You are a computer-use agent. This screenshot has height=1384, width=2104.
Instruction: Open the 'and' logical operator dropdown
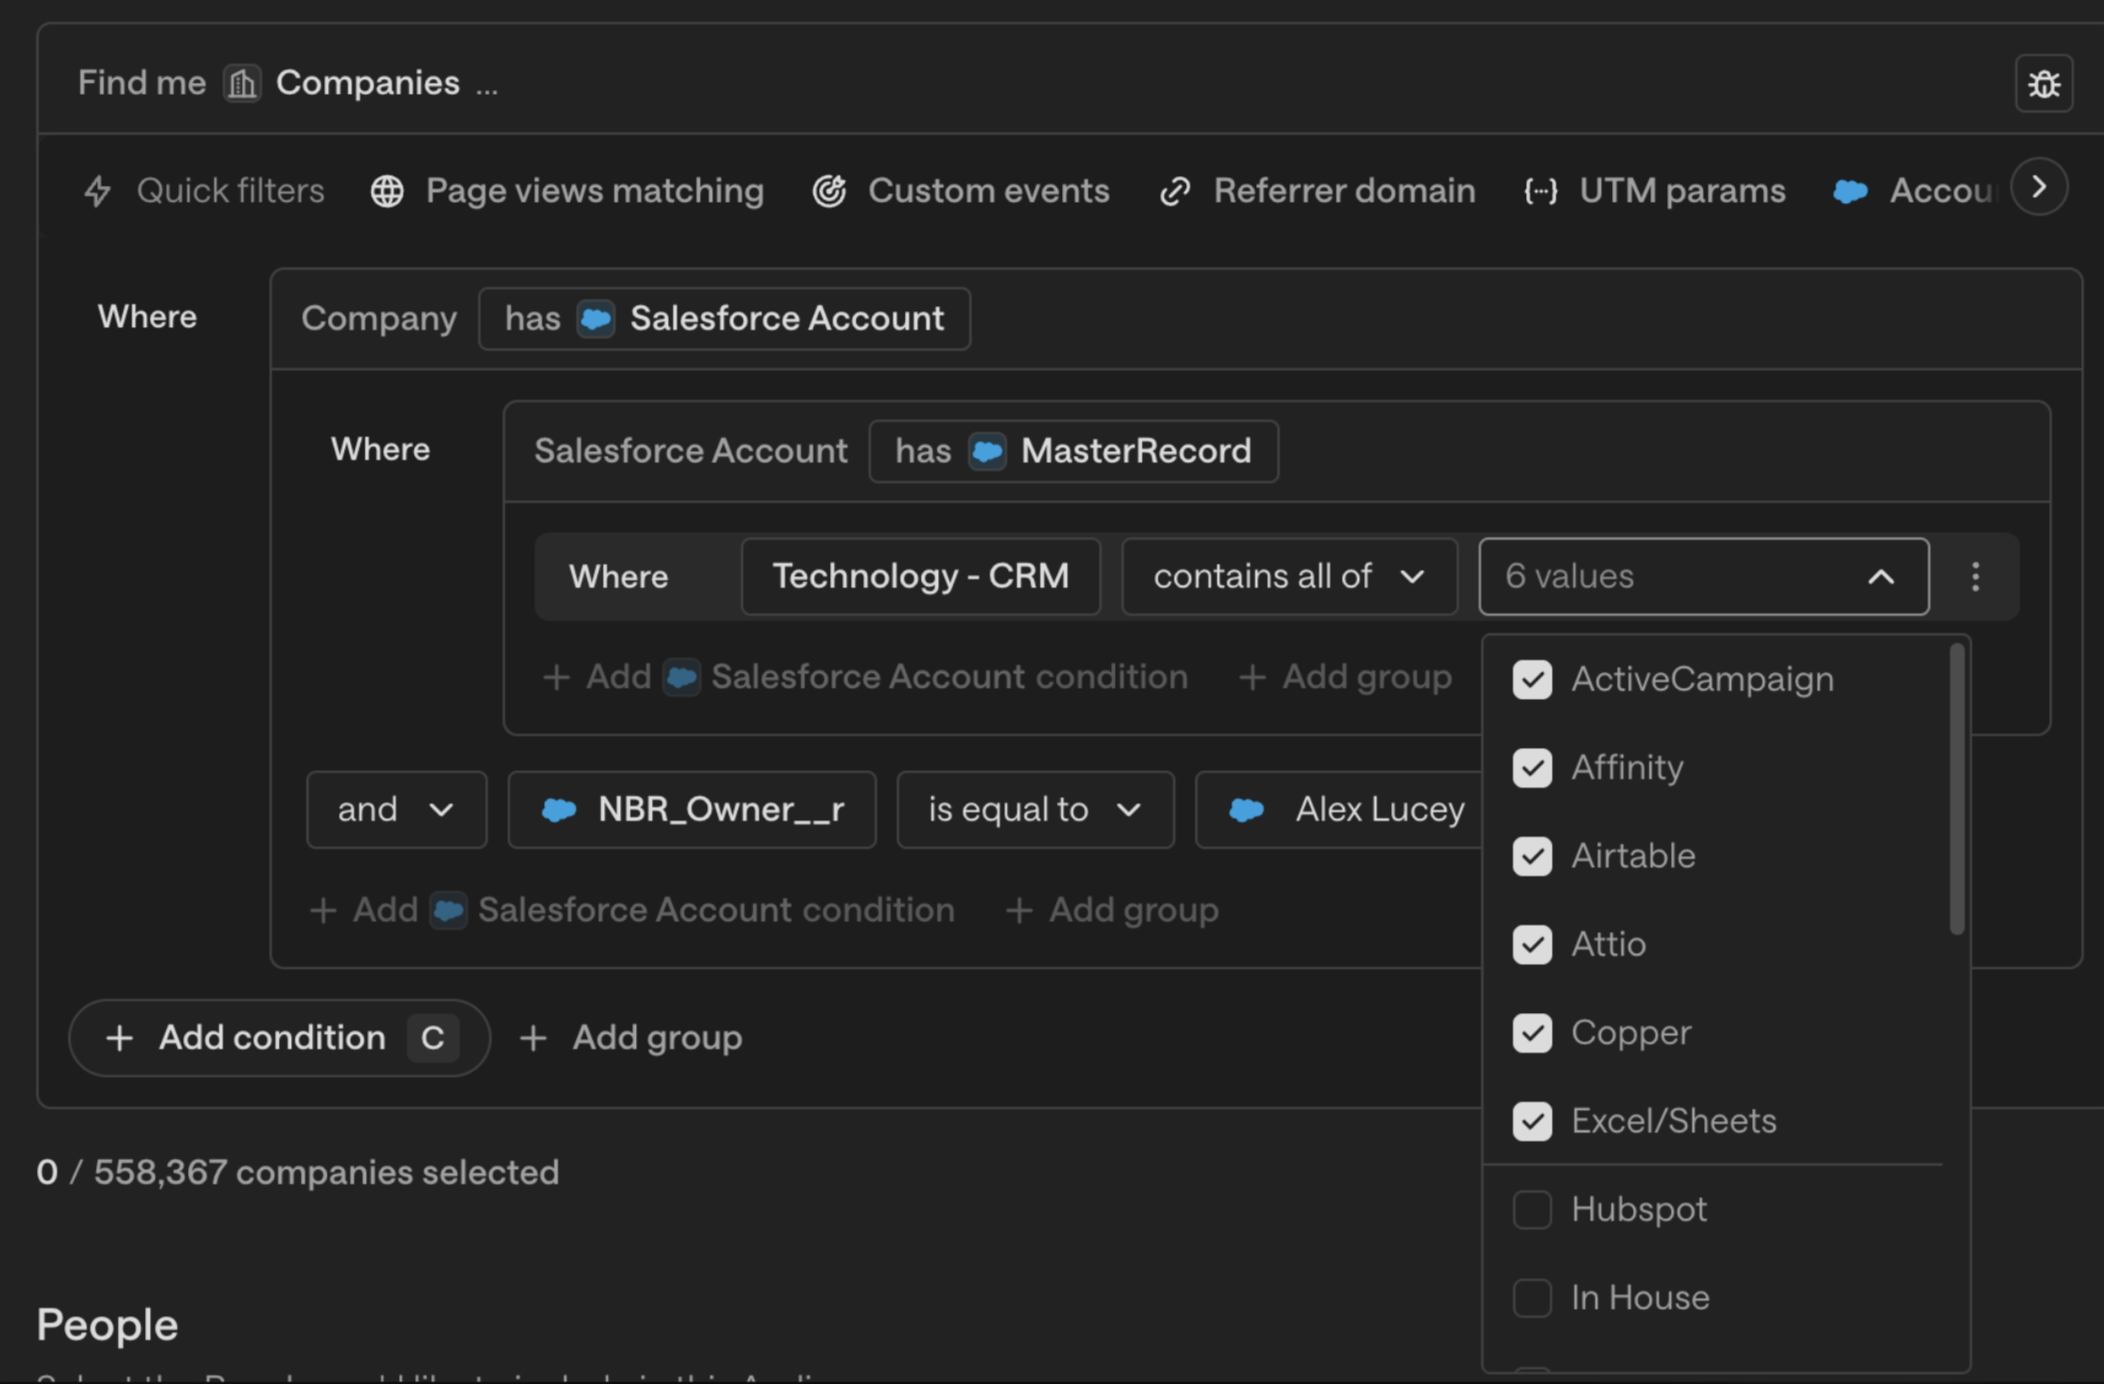pos(397,810)
